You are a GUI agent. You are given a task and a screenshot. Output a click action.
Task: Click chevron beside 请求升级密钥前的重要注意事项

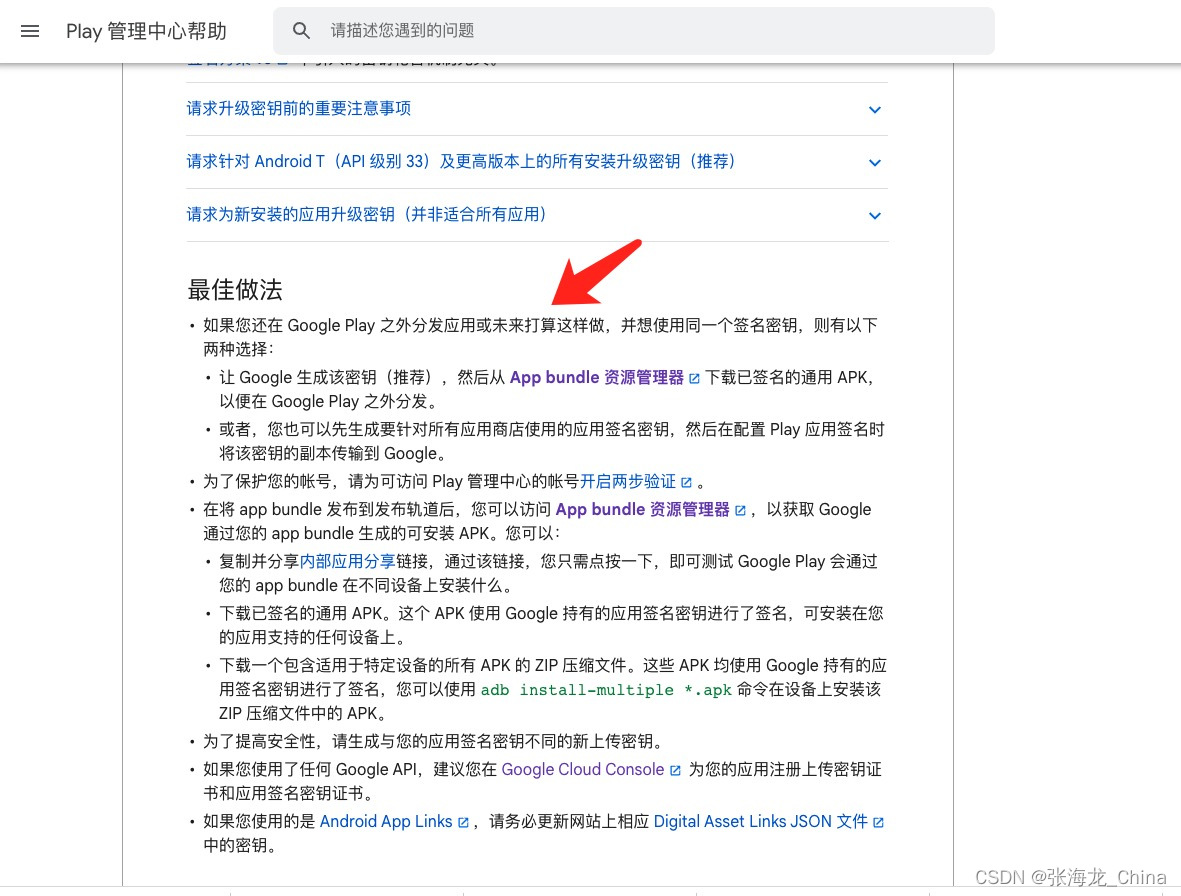click(874, 110)
